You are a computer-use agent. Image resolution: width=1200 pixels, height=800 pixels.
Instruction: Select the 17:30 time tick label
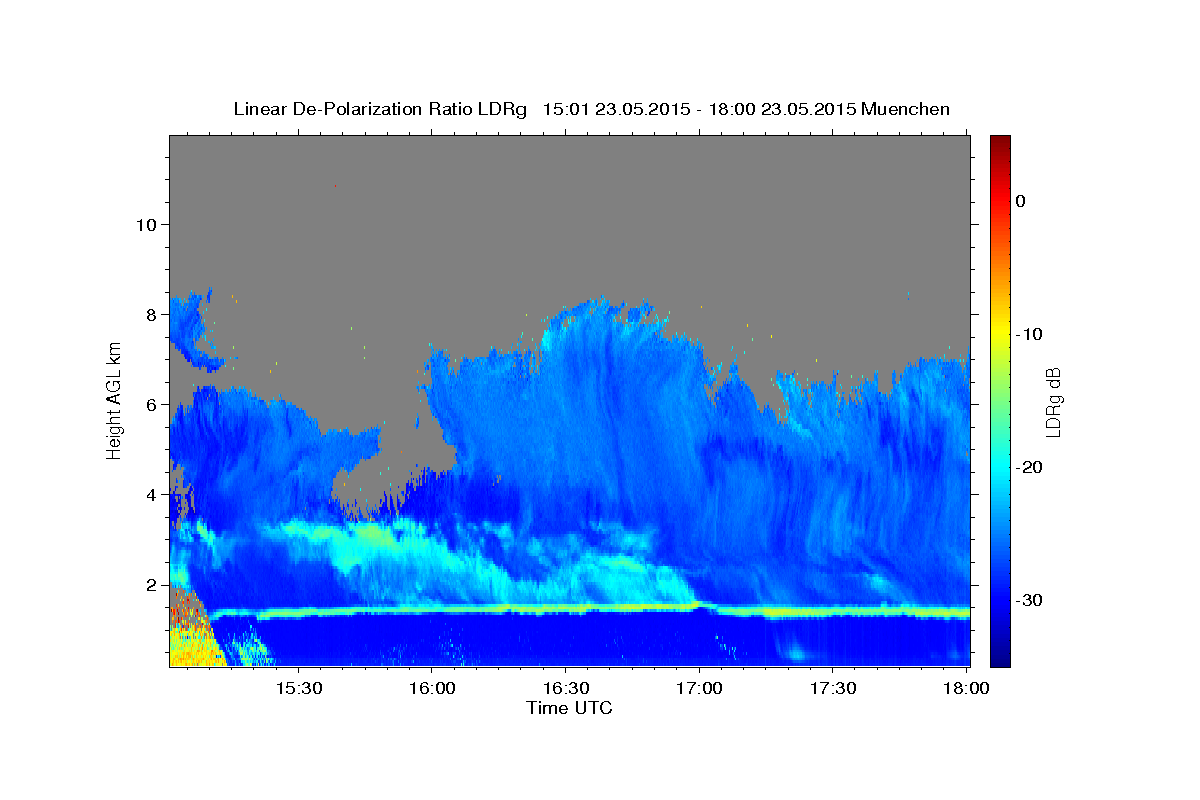coord(832,688)
